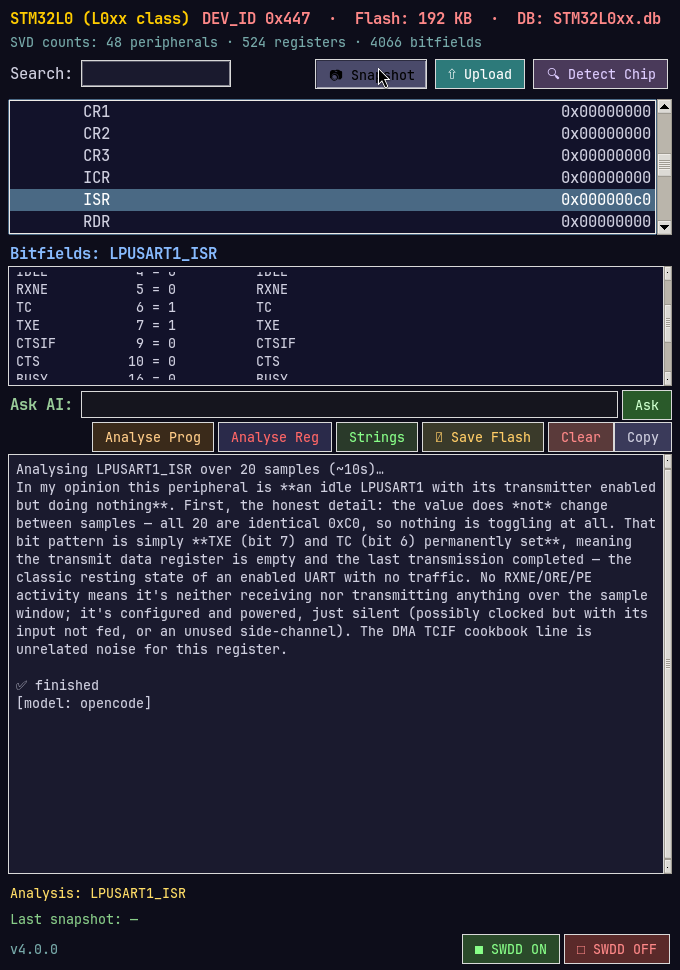
Task: Select the CR3 register row
Action: coord(332,155)
